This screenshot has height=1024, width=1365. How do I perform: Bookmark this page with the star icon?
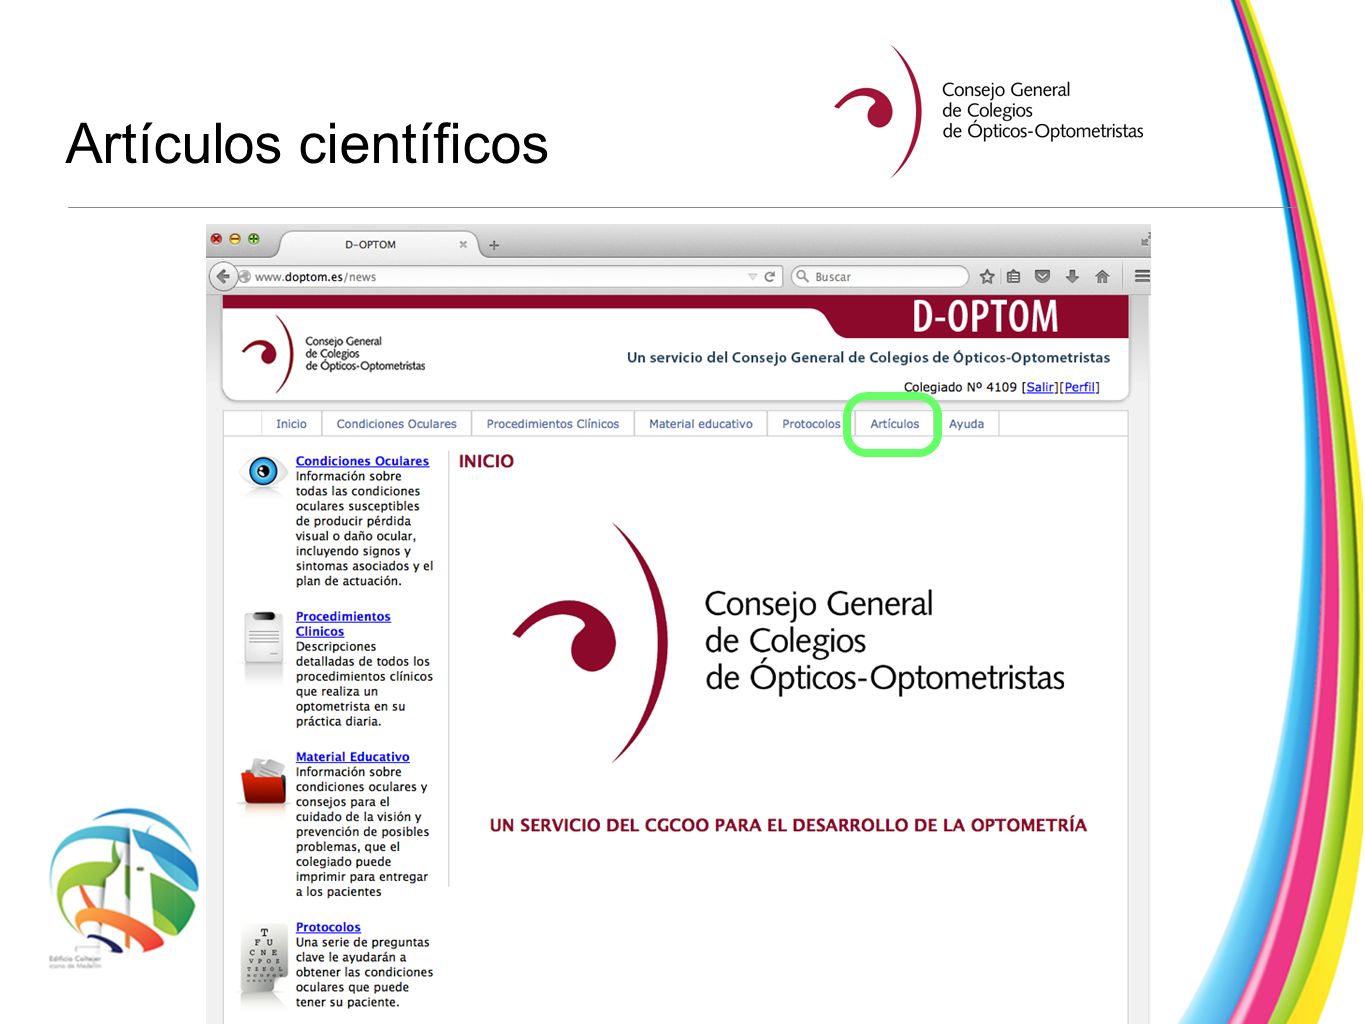point(987,277)
